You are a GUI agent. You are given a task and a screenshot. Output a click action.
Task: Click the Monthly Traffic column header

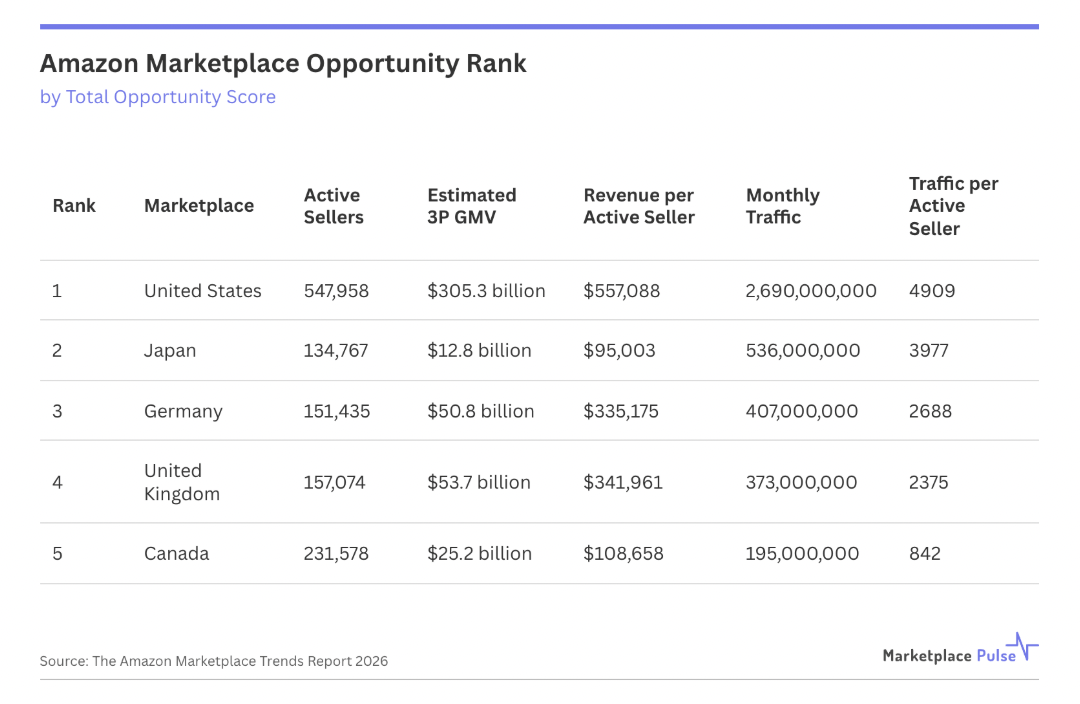(783, 206)
